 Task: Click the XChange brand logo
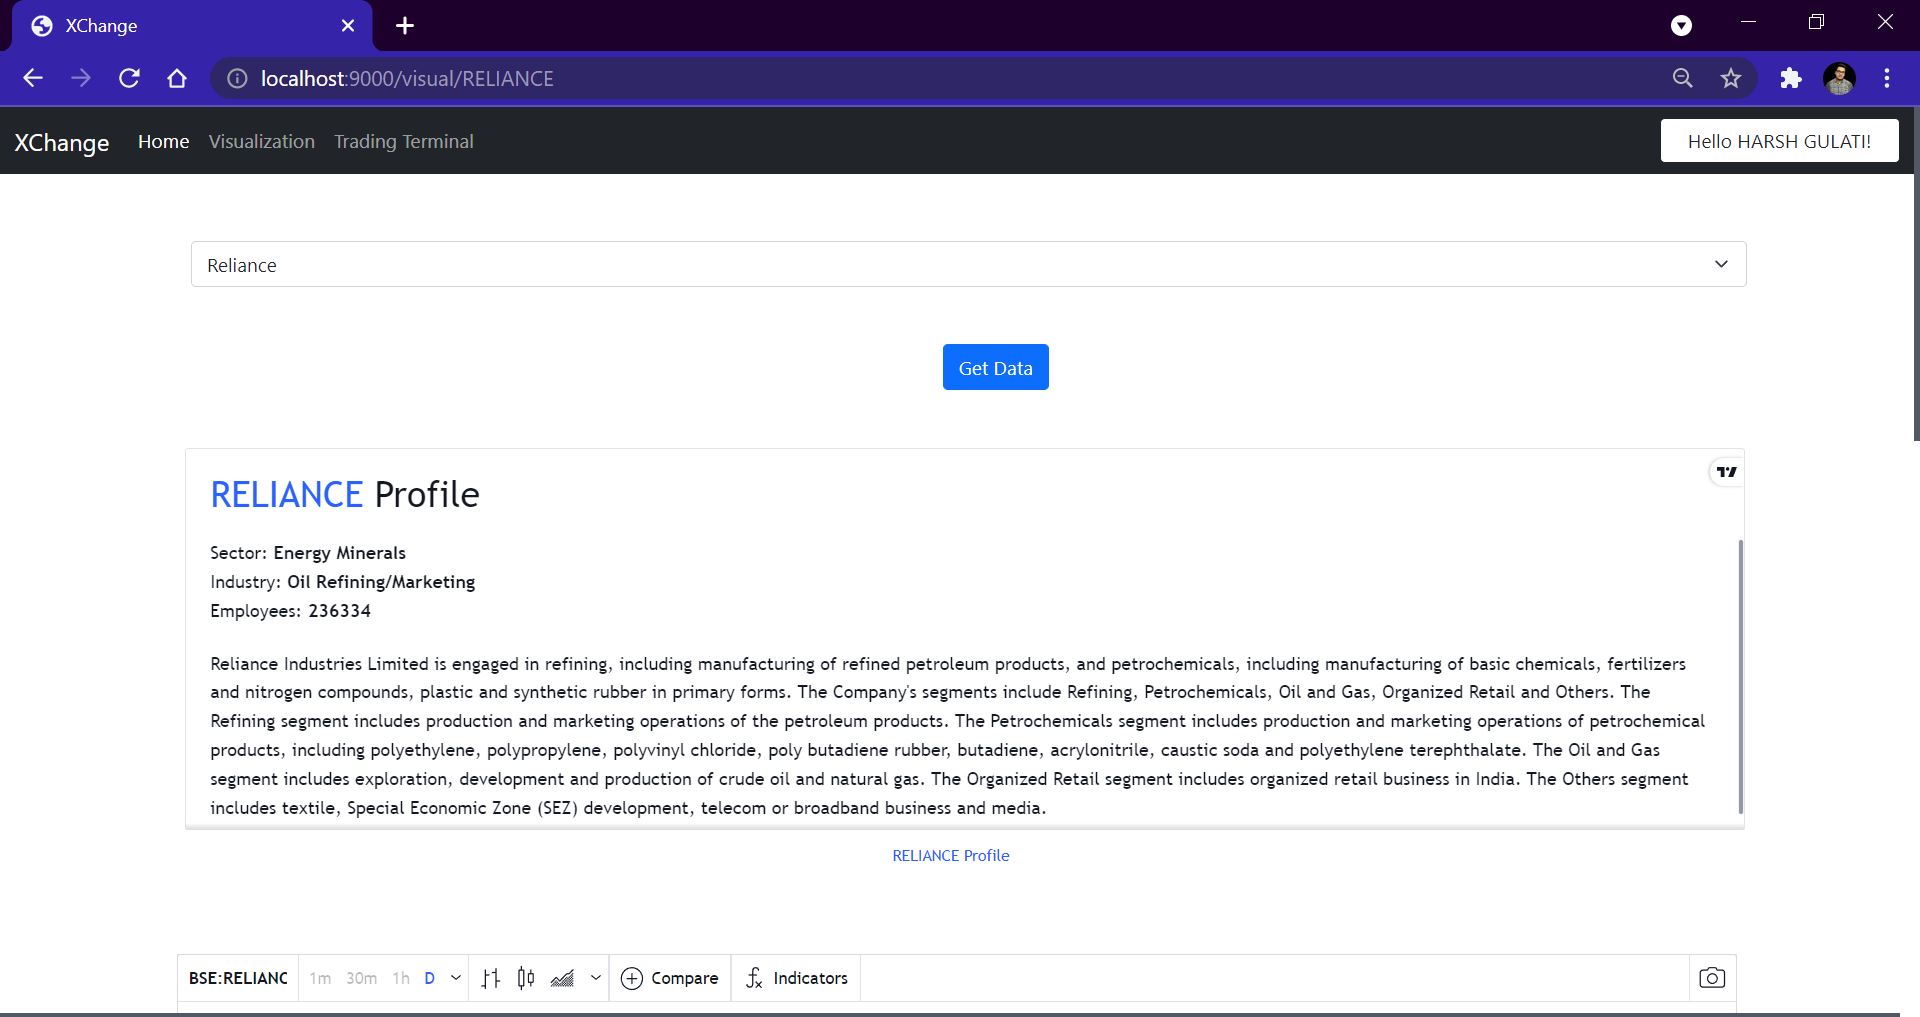tap(62, 142)
